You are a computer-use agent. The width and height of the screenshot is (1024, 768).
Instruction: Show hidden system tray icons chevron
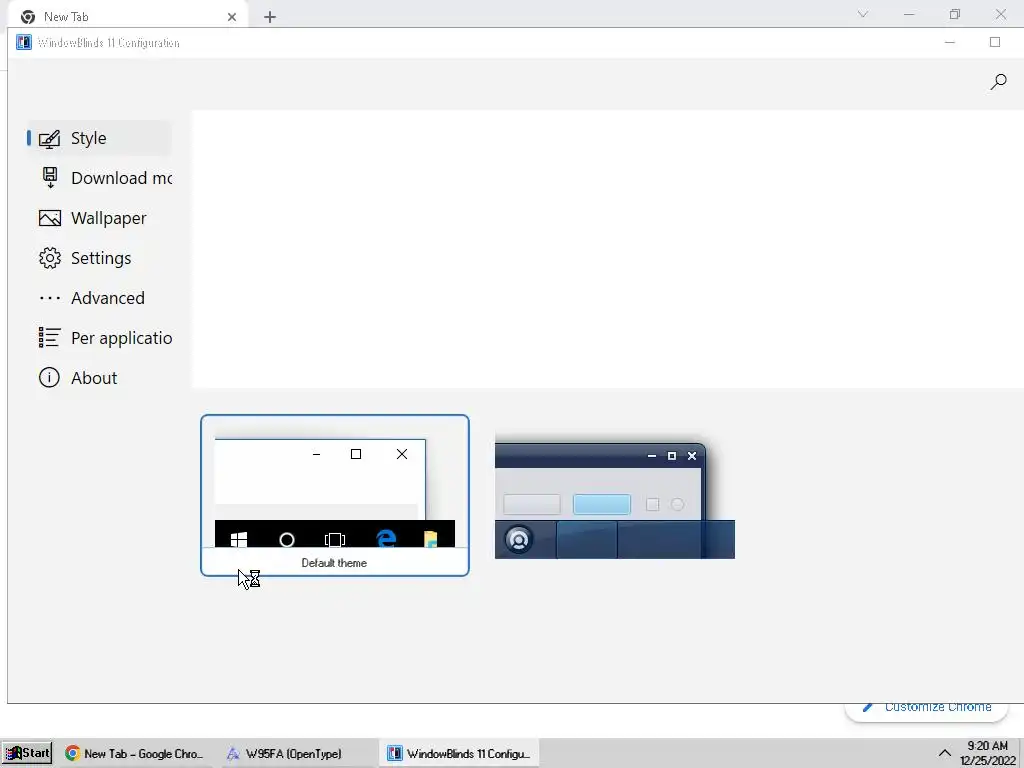point(944,753)
